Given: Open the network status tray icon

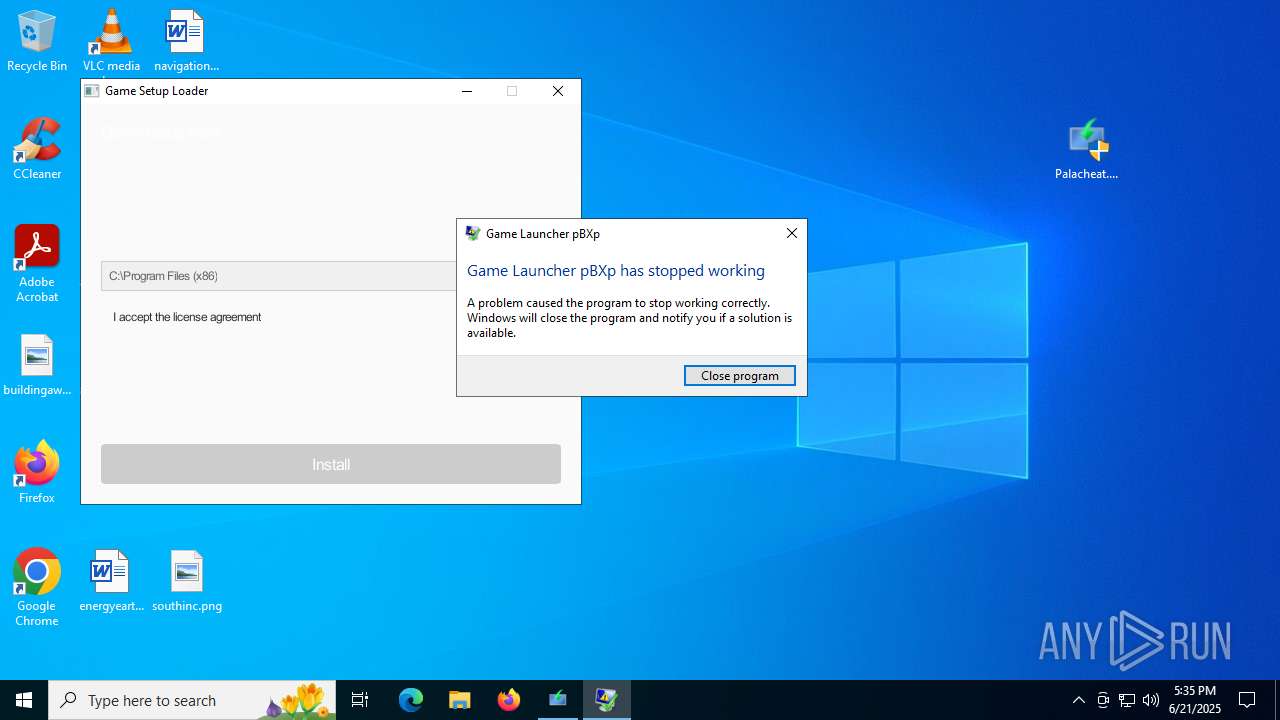Looking at the screenshot, I should click(x=1127, y=700).
